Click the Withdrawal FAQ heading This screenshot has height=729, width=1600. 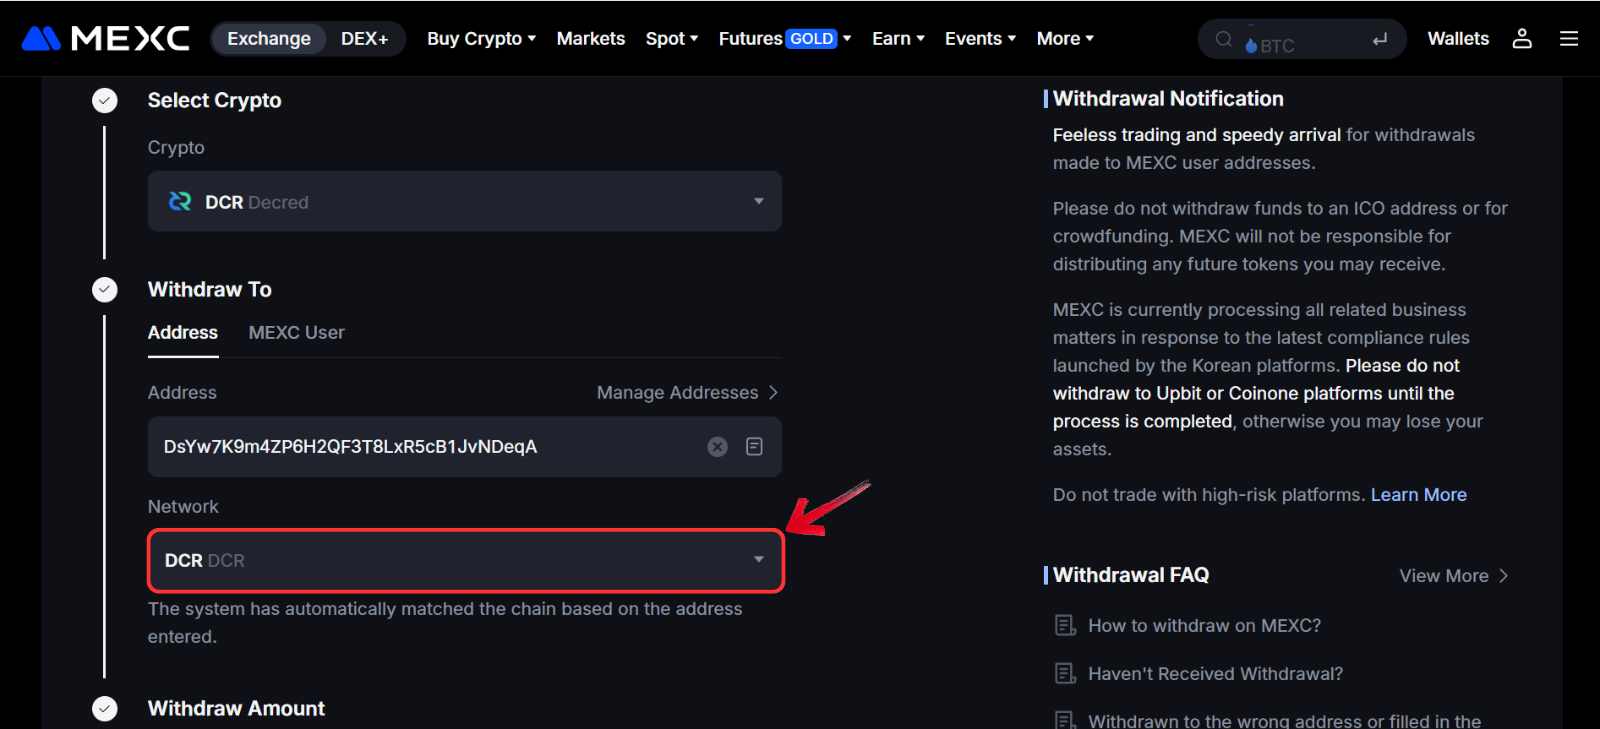tap(1131, 575)
